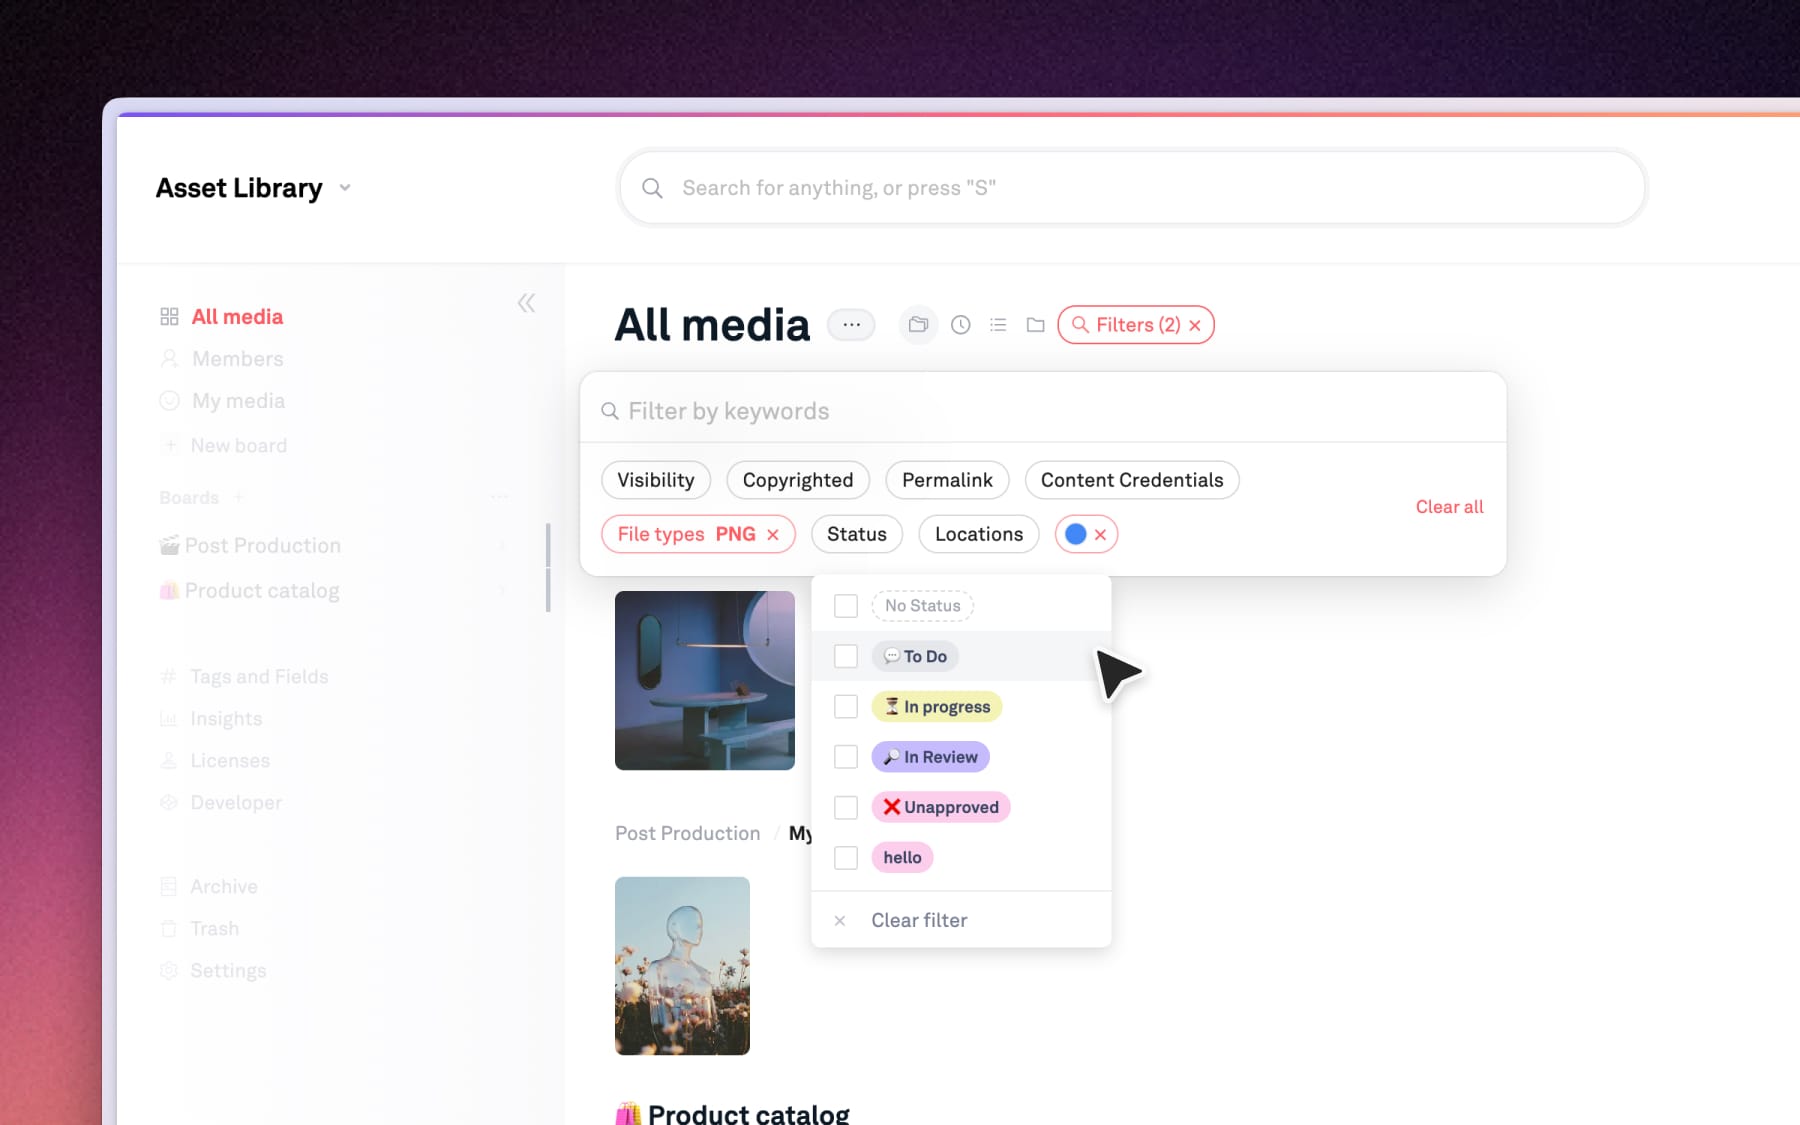
Task: Click the sidebar boards scrollbar
Action: click(x=548, y=567)
